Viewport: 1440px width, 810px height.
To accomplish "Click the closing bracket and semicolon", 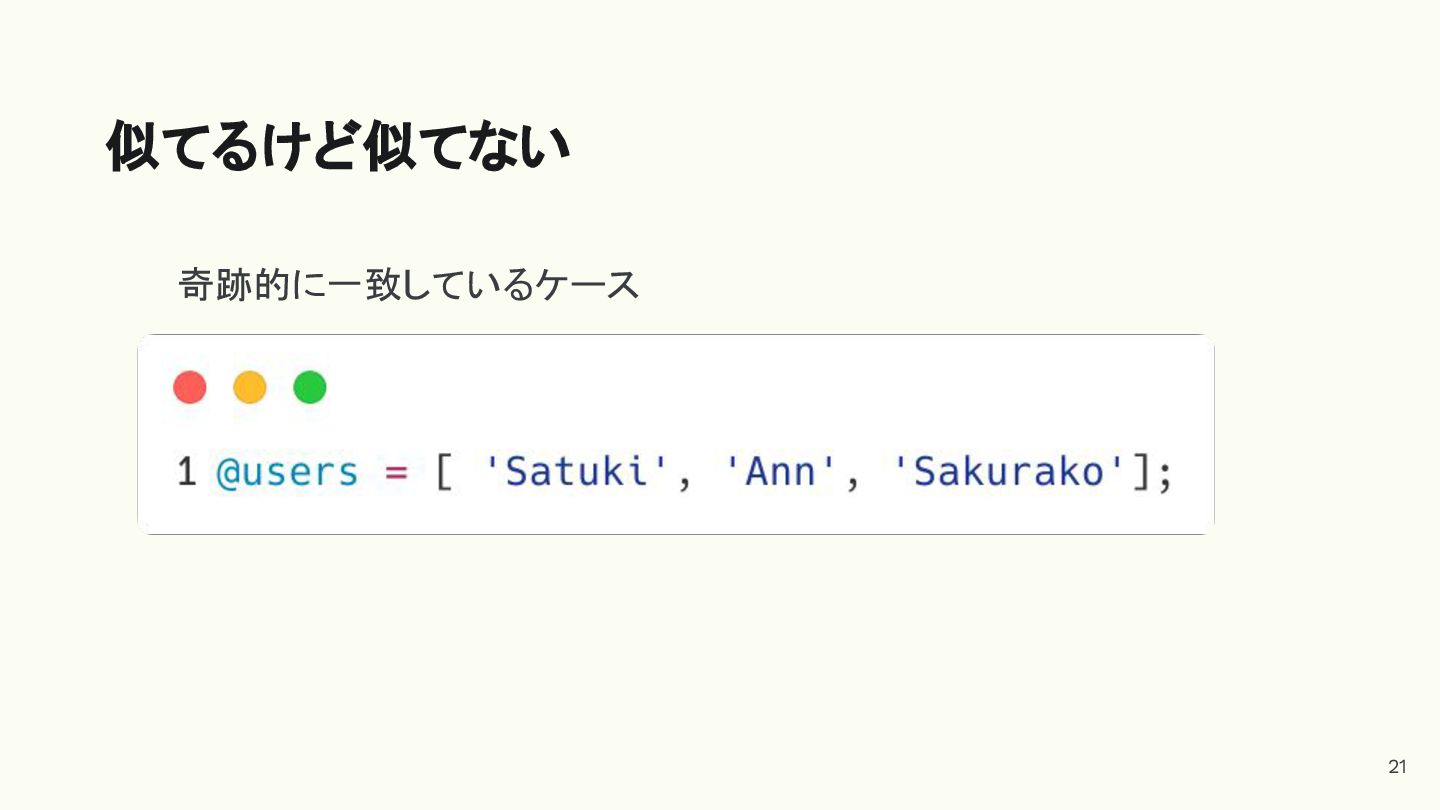I will (1152, 473).
